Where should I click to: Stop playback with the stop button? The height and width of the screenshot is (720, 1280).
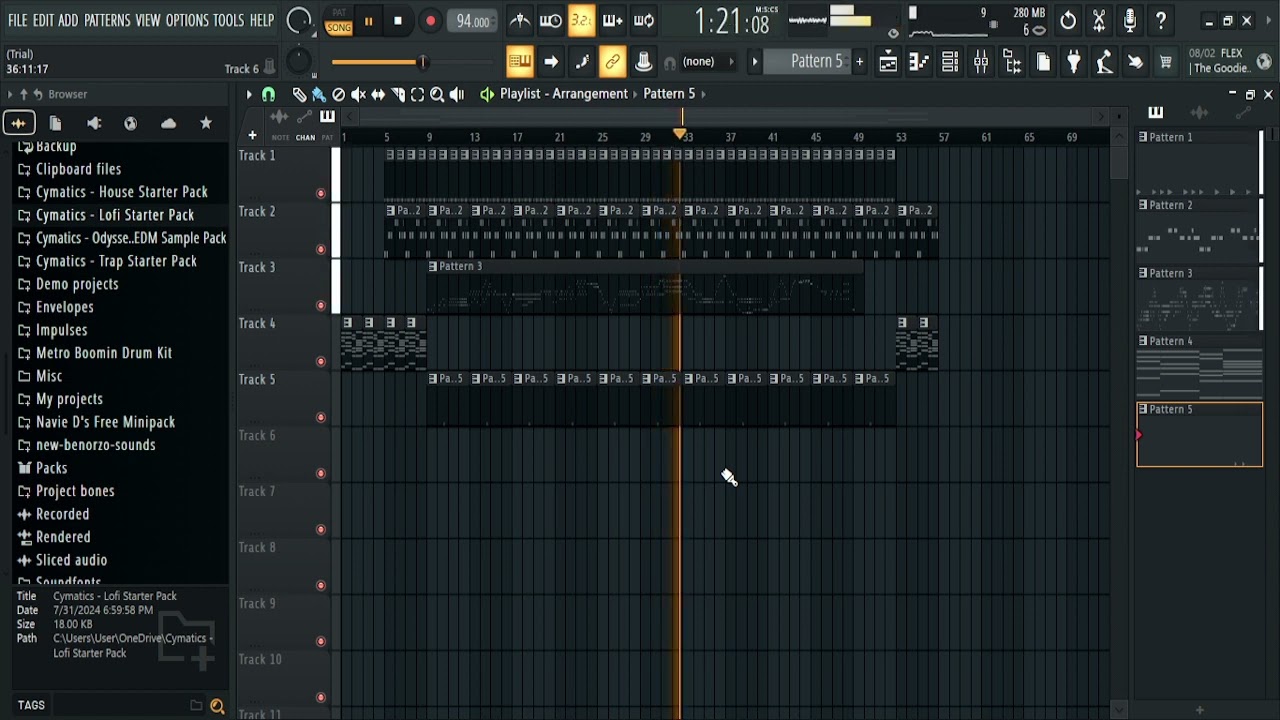(x=398, y=21)
